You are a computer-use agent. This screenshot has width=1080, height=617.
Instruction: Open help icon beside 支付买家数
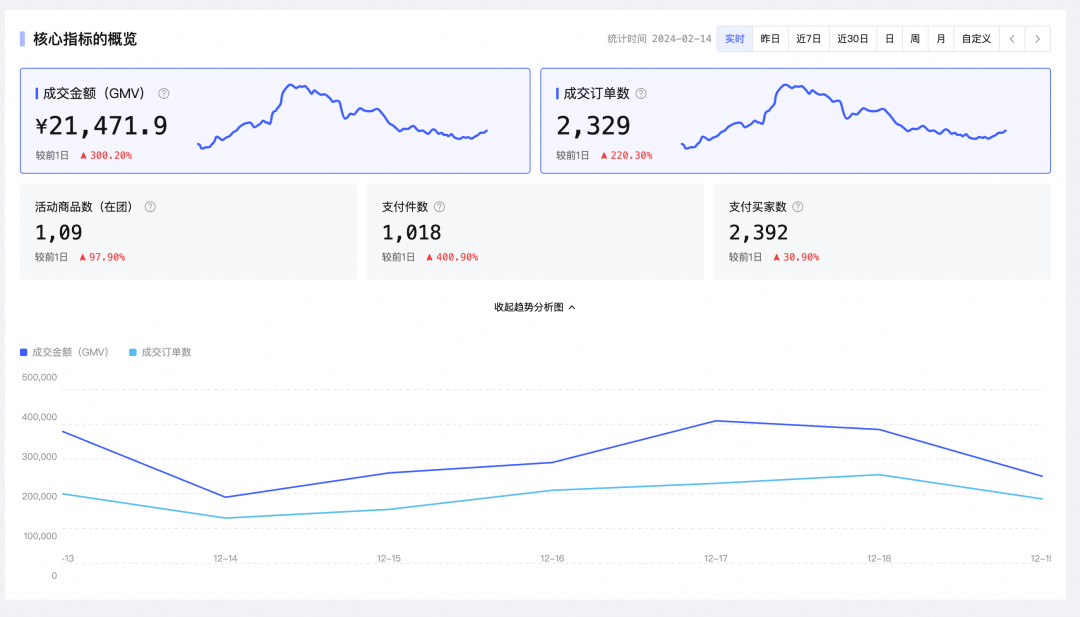pos(798,207)
